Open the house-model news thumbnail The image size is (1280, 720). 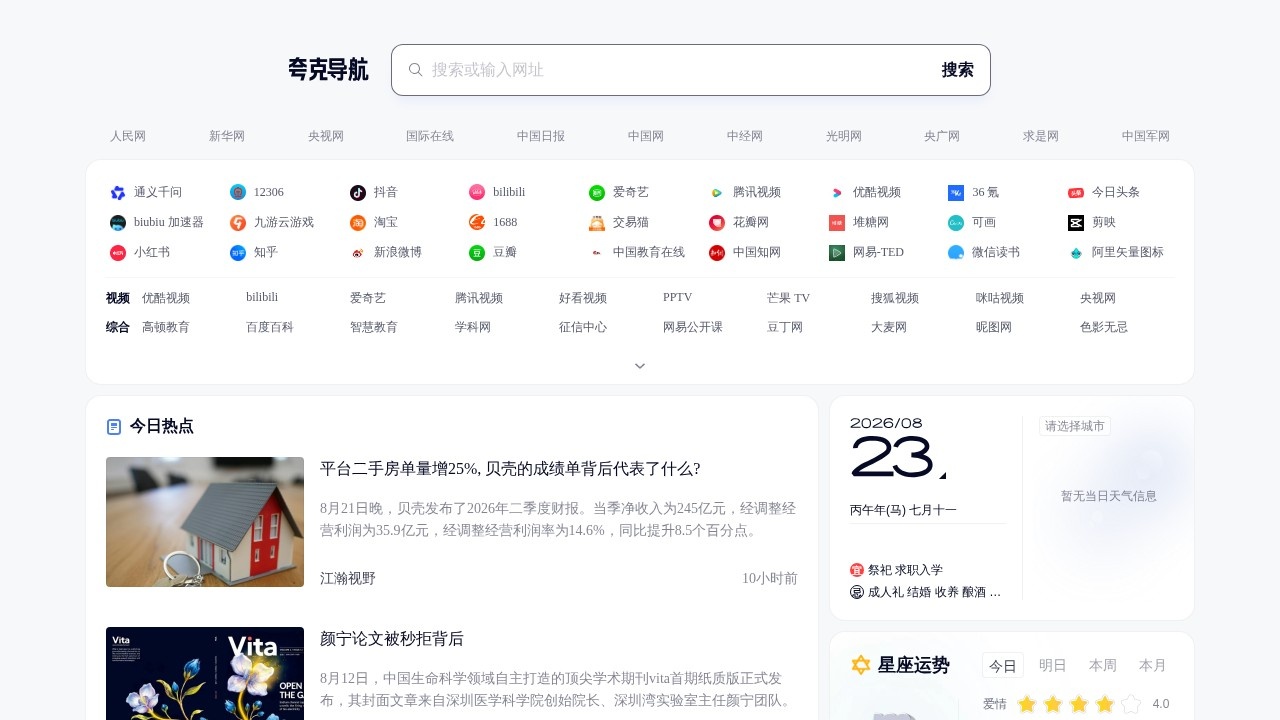pyautogui.click(x=205, y=522)
